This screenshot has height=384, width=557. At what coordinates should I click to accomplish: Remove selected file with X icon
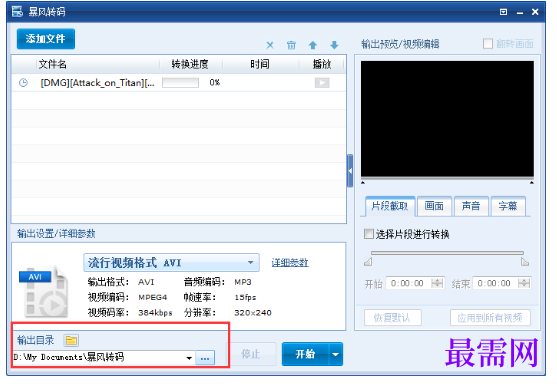[270, 45]
